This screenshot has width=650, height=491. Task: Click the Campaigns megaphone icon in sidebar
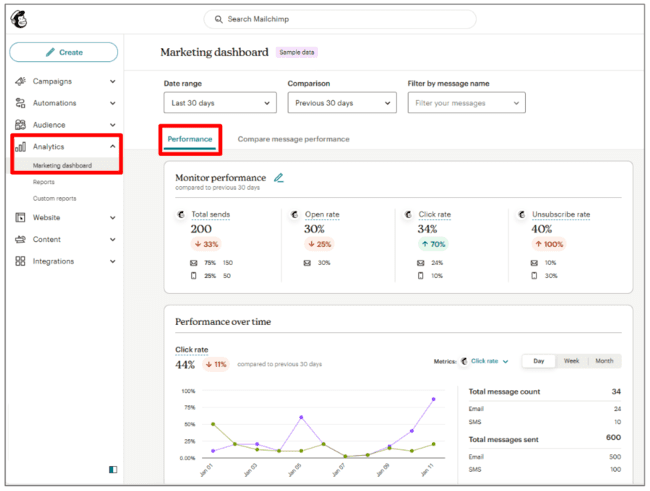pos(21,81)
